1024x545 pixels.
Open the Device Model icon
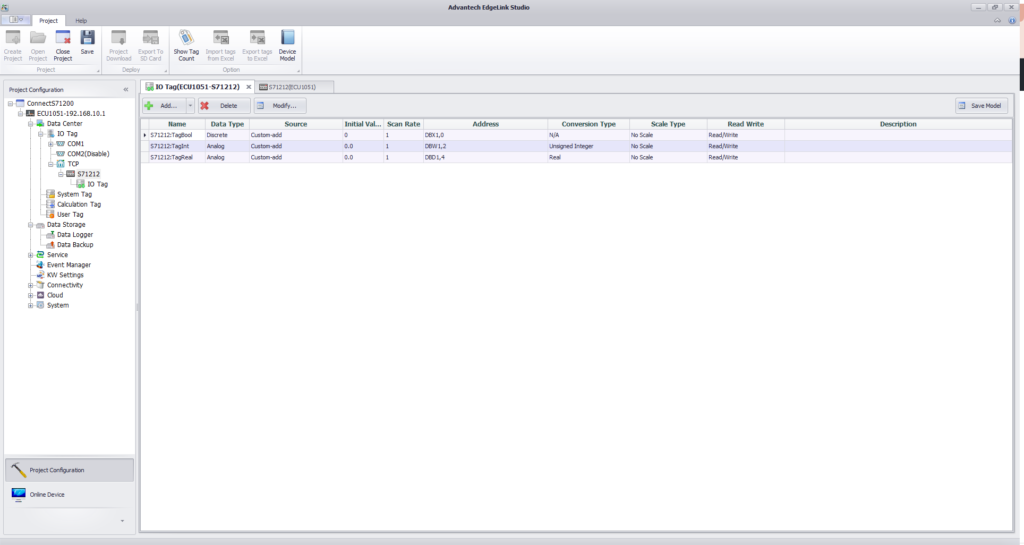point(287,39)
